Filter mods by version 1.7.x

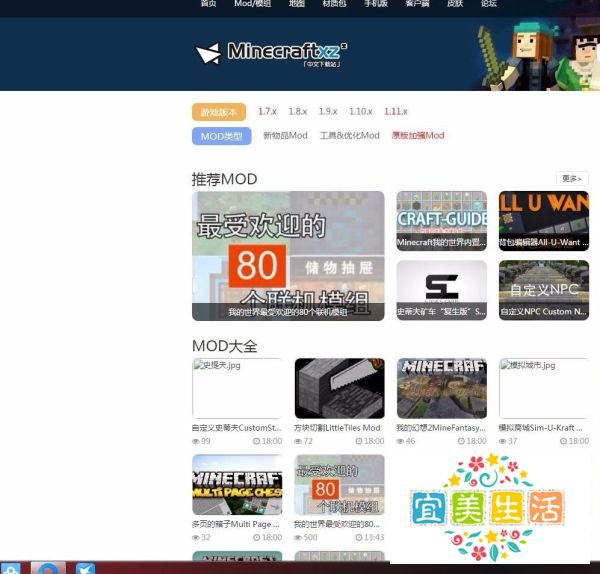click(267, 111)
